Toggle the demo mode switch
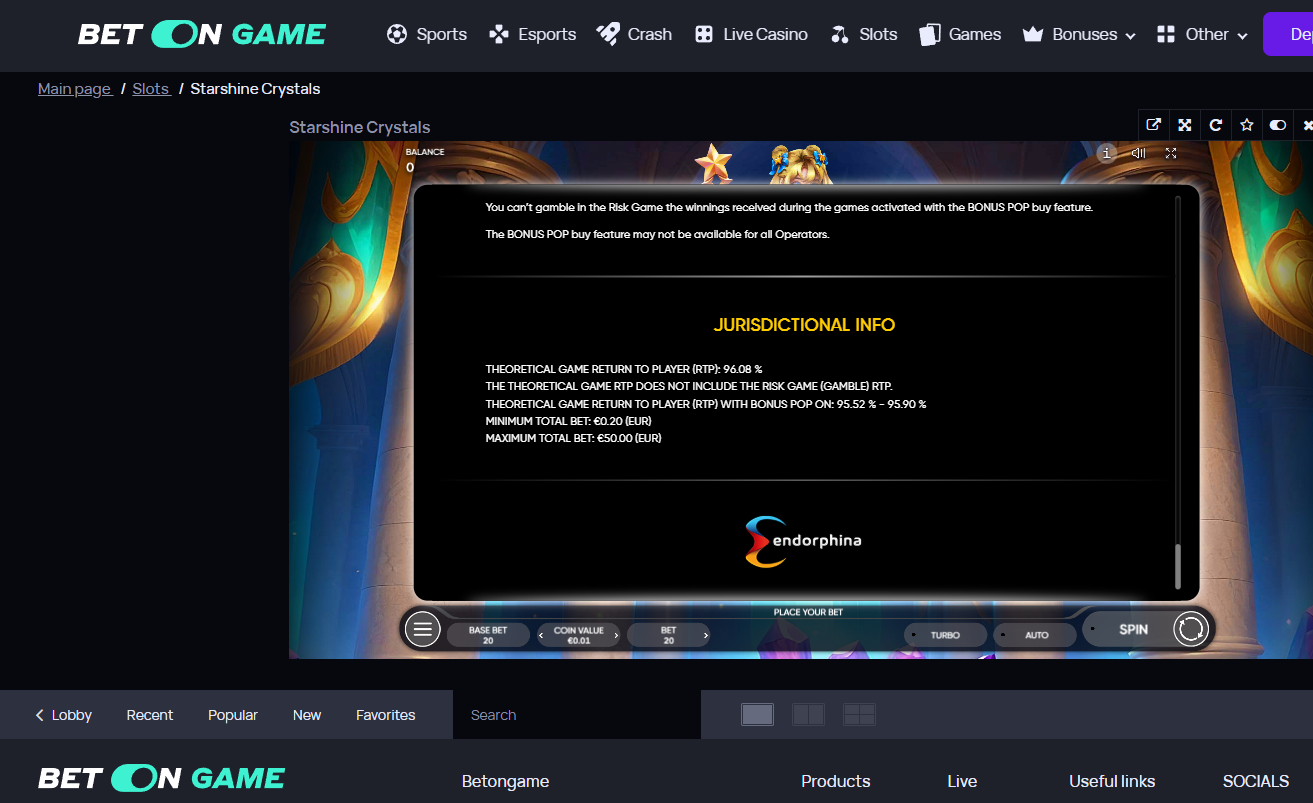 (x=1277, y=125)
